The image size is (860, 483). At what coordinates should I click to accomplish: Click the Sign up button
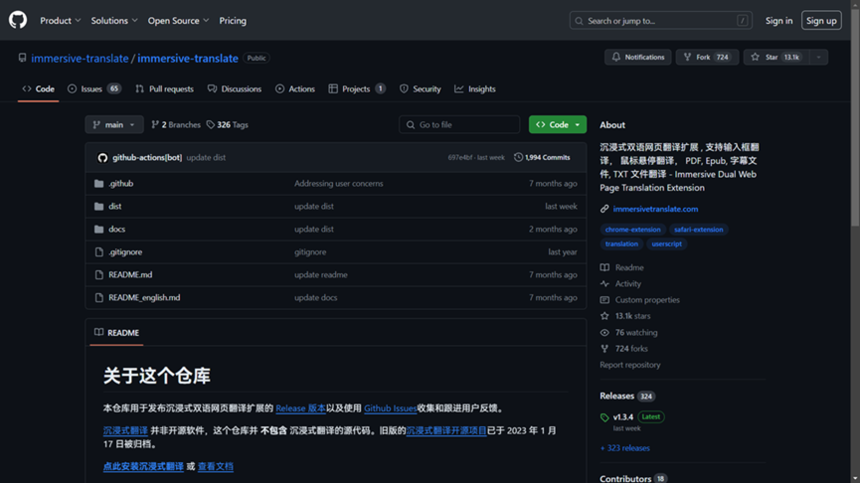click(x=821, y=21)
